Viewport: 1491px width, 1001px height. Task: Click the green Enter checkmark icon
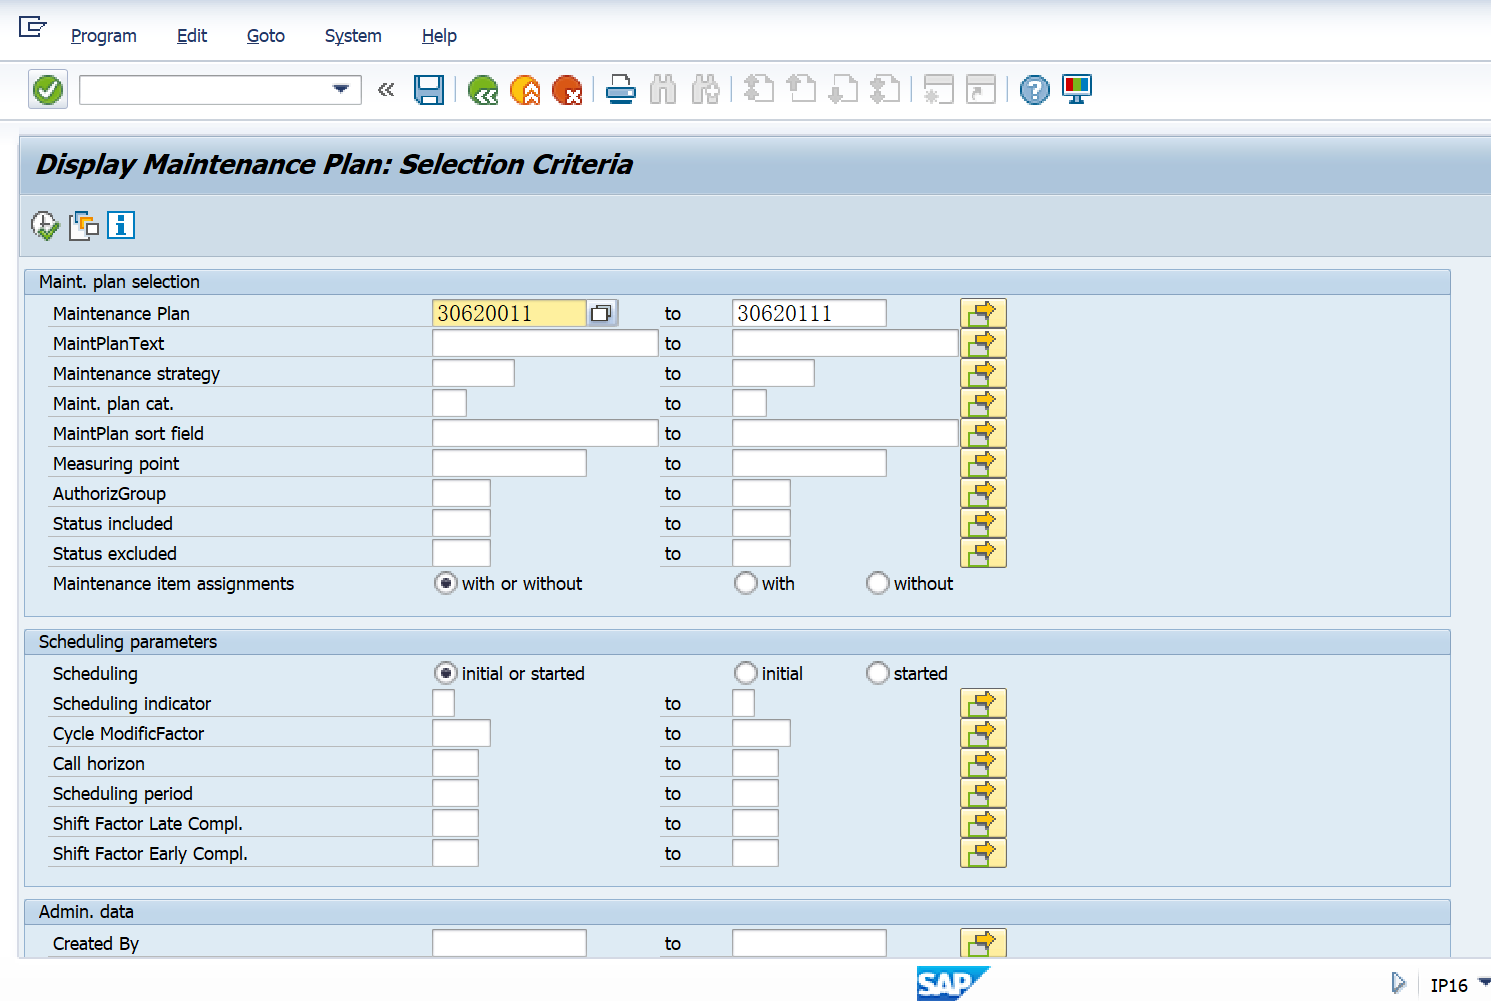click(x=48, y=90)
